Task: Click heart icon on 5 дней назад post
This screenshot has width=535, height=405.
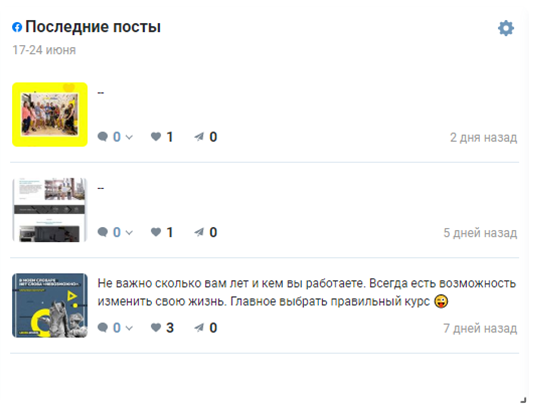Action: point(156,232)
